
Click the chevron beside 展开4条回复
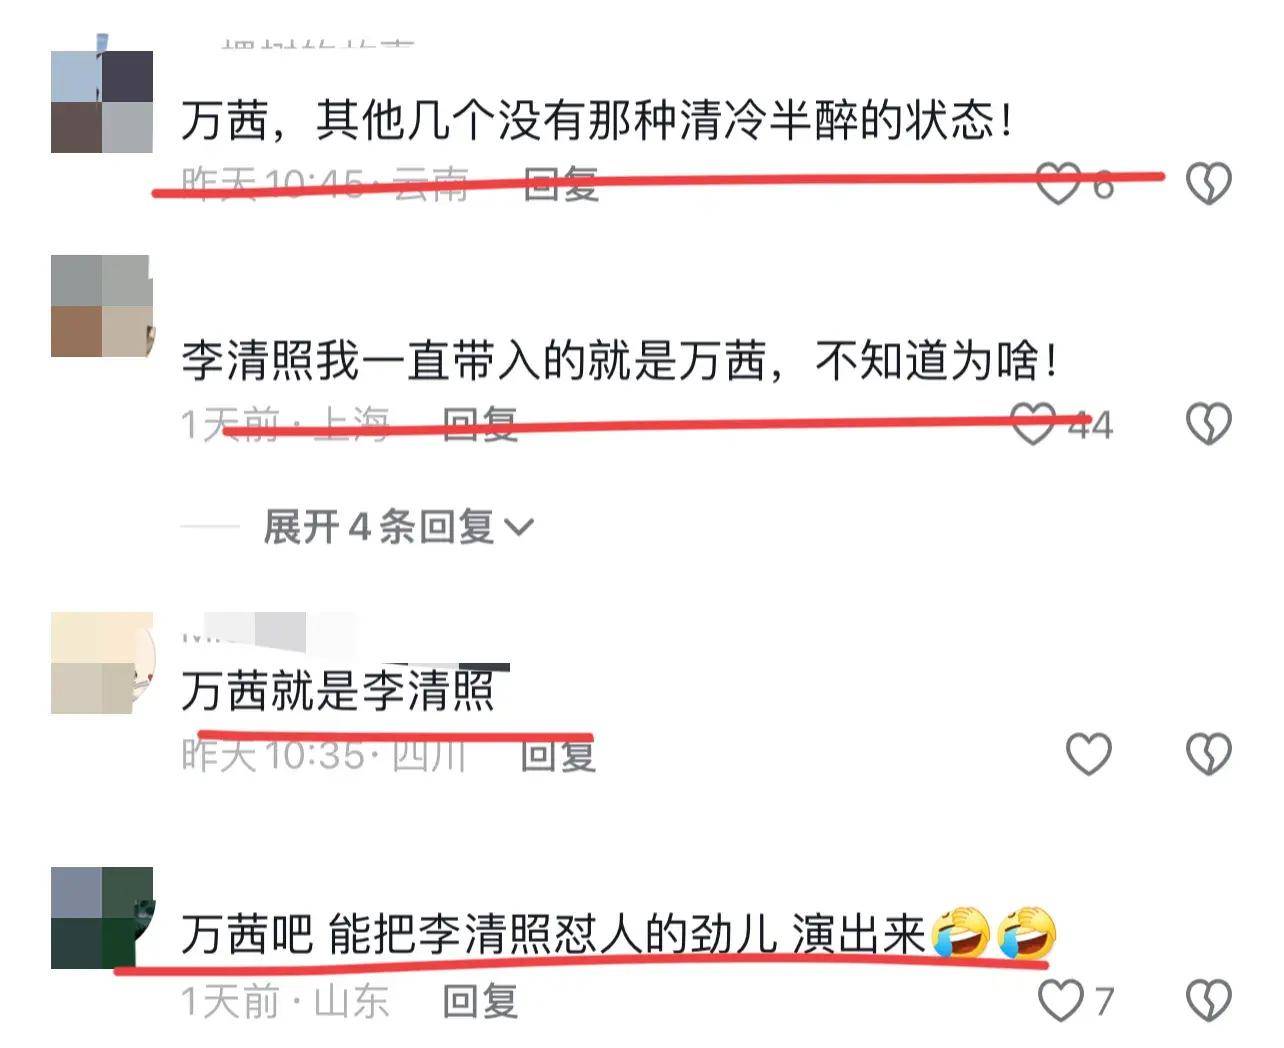[x=520, y=527]
